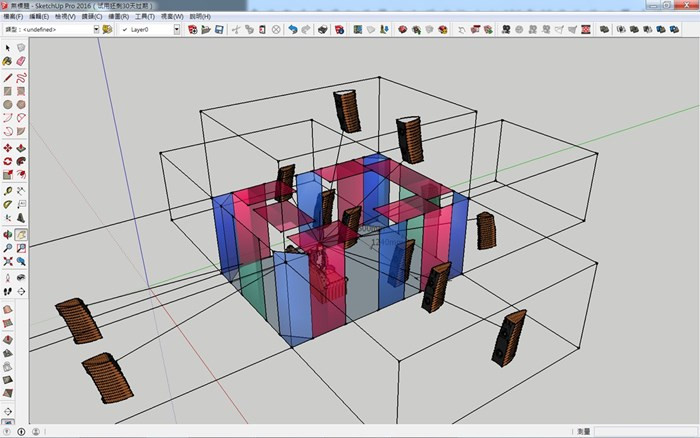Click the Print toolbar icon
This screenshot has width=700, height=438.
pos(323,30)
